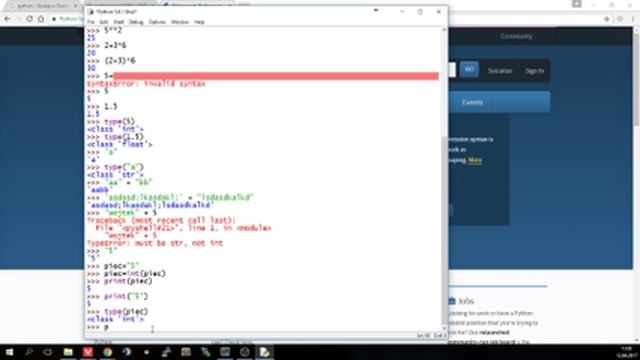Image resolution: width=640 pixels, height=360 pixels.
Task: Click the python.org search input field
Action: (x=452, y=69)
